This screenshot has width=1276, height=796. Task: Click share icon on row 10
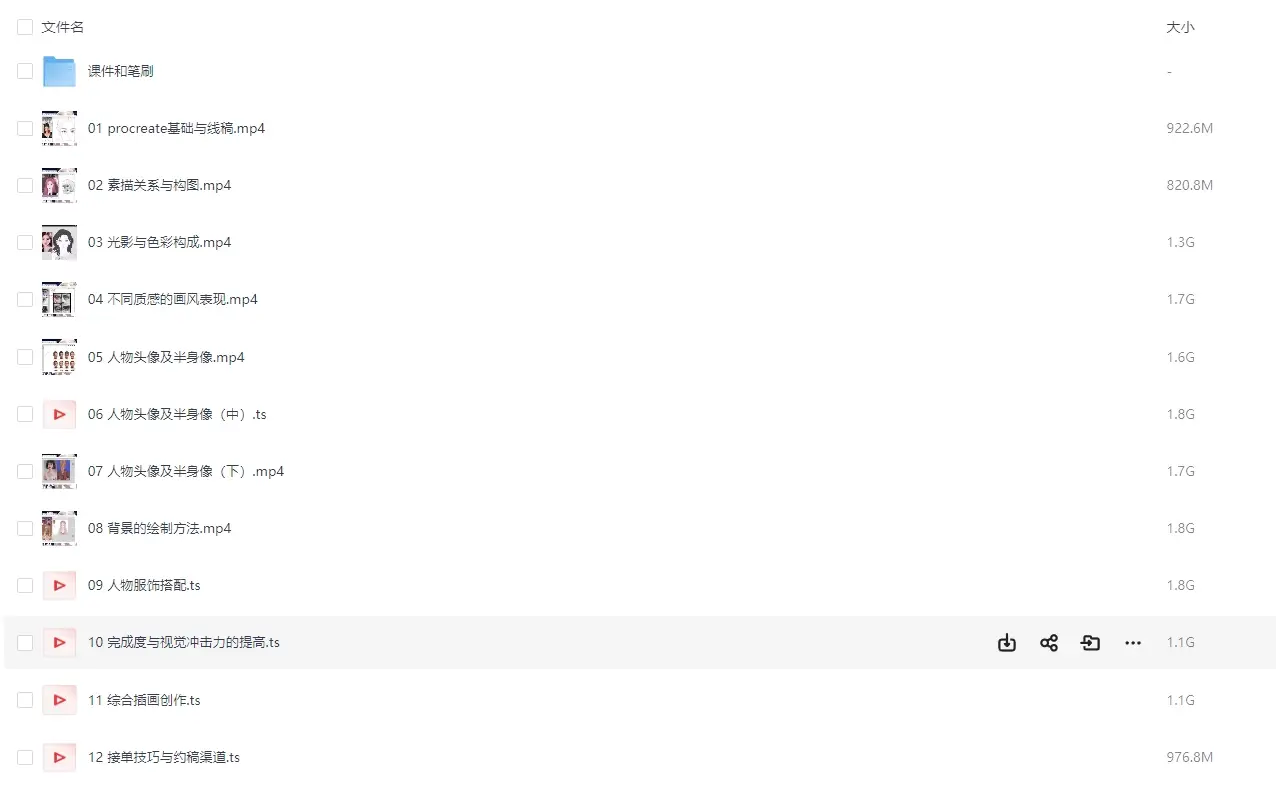click(x=1049, y=643)
